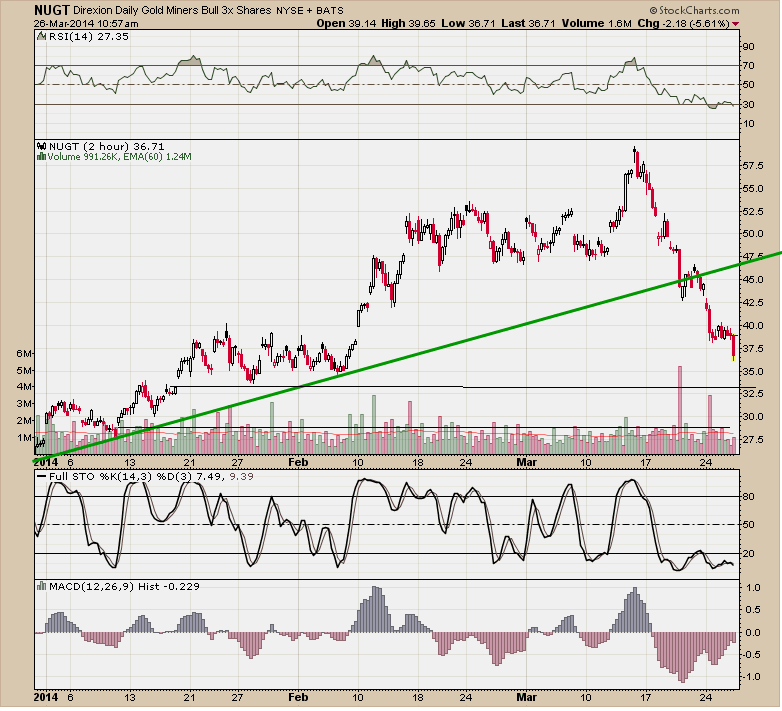Click the '26-Mar-2014 10:57 am' timestamp

(x=86, y=23)
